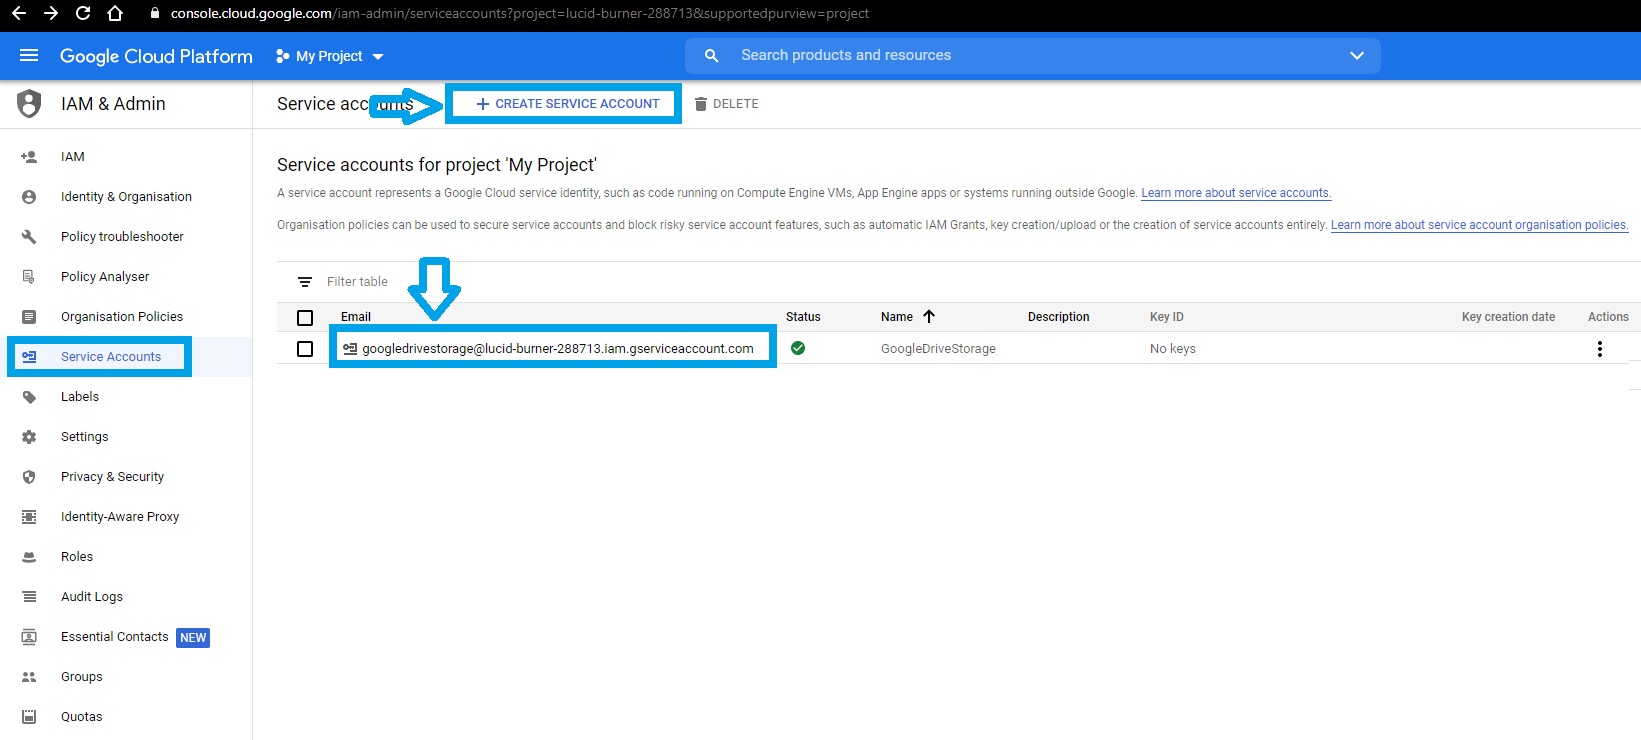
Task: Click the IAM add-person icon
Action: point(29,157)
